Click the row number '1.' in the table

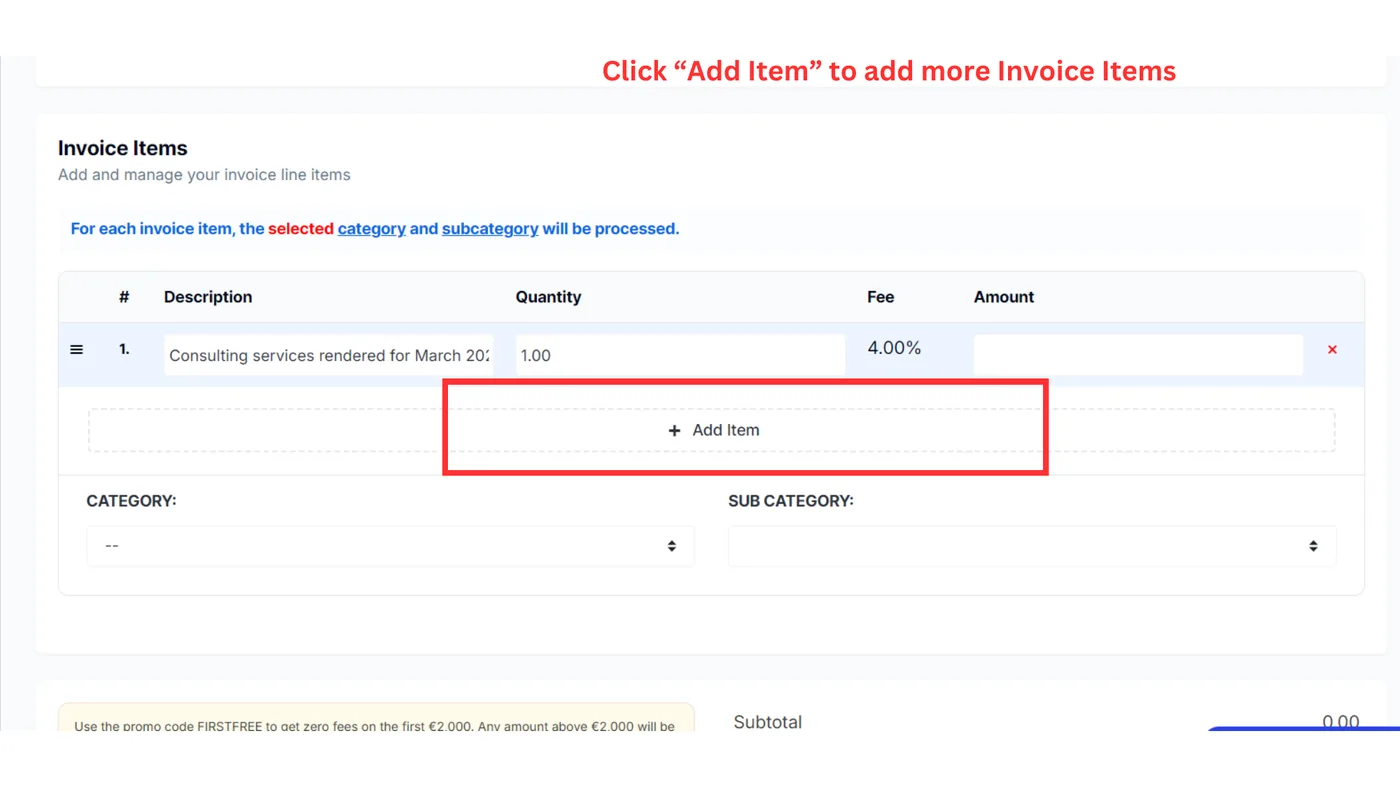point(124,350)
